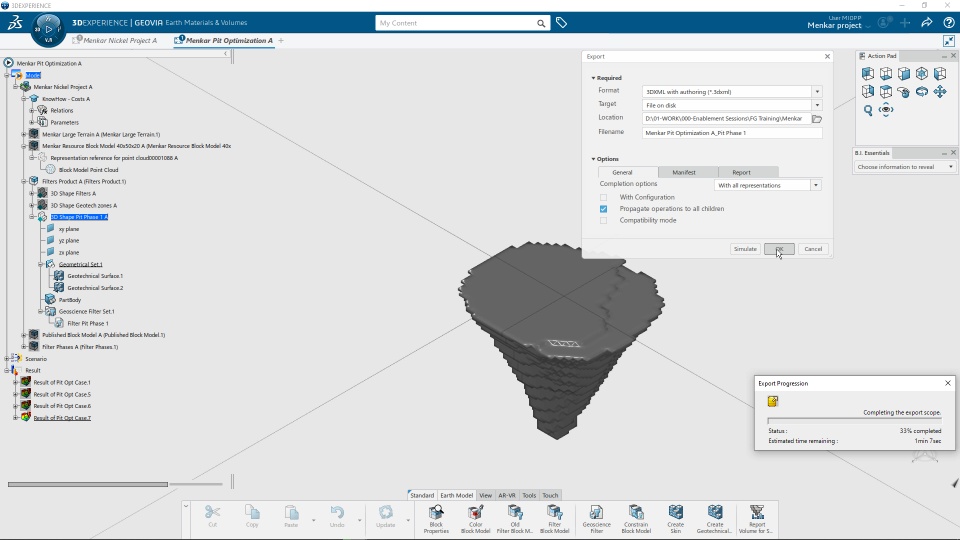Screen dimensions: 960x540
Task: Open the Completion options dropdown
Action: 767,185
